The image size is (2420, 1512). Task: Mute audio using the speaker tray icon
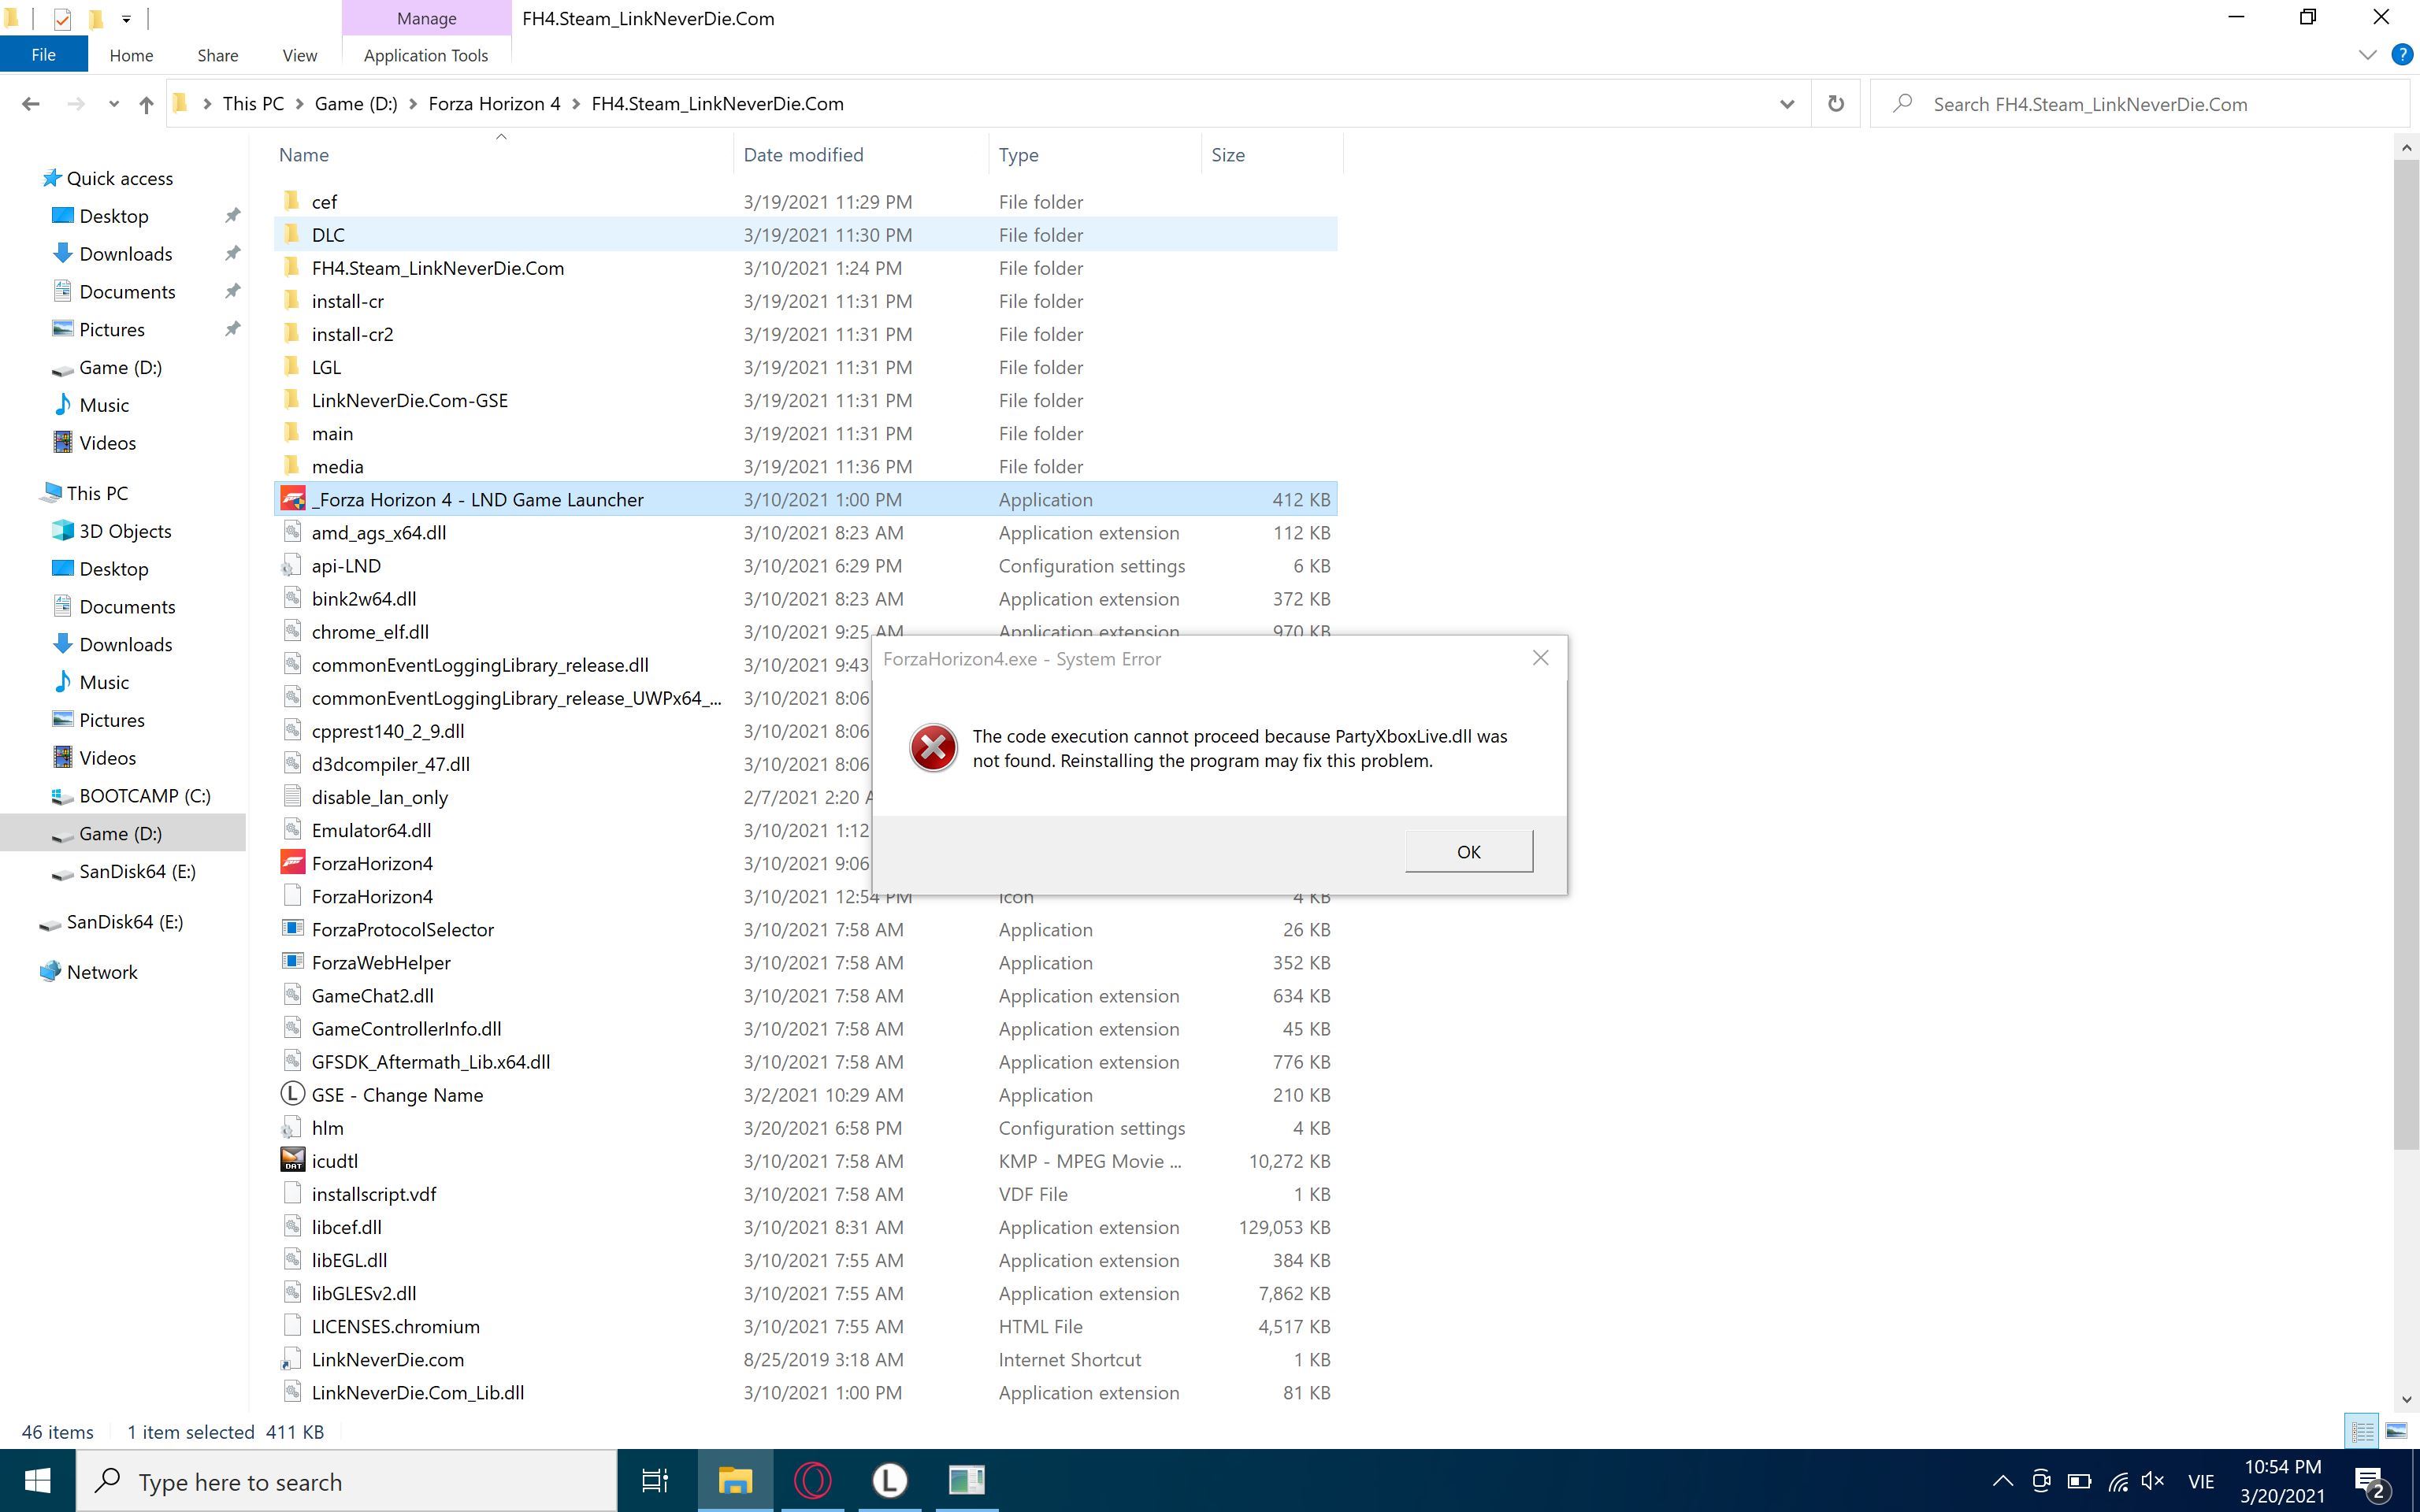[x=2152, y=1481]
